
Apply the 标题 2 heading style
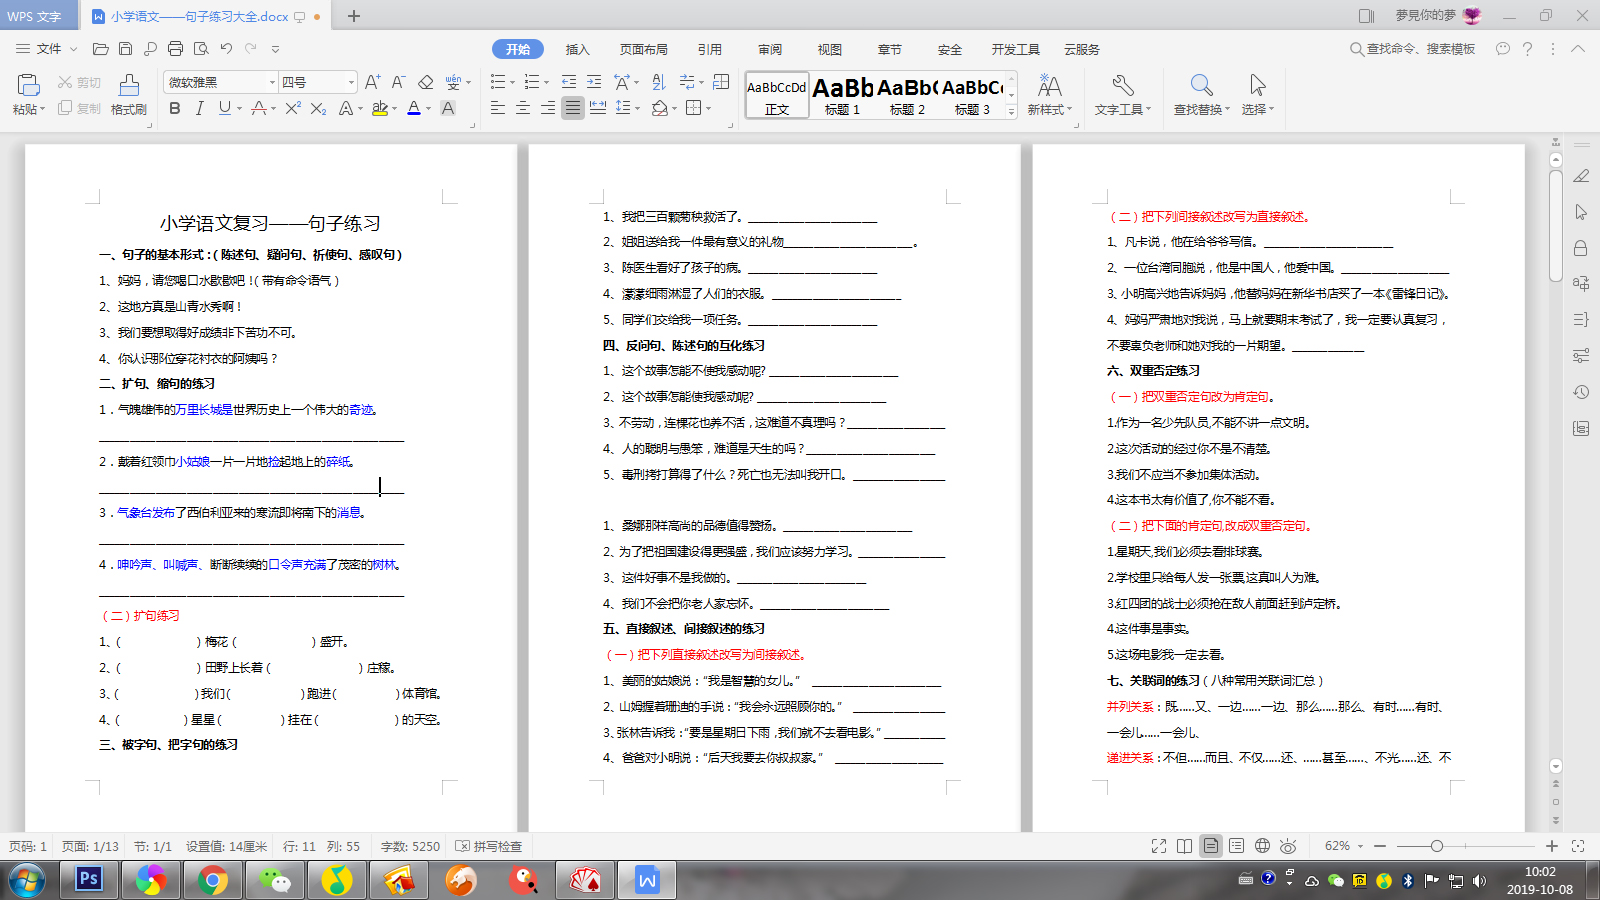[908, 96]
